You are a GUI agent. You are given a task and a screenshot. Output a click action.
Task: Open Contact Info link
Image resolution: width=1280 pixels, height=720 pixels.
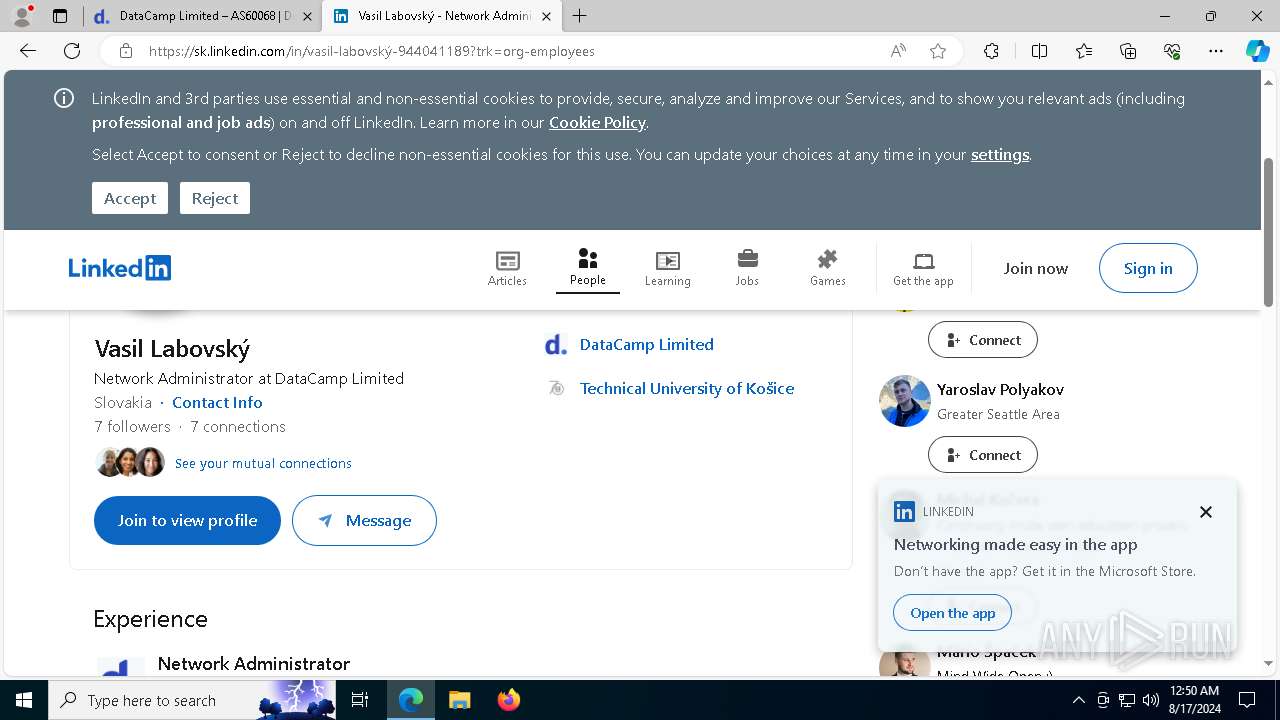coord(217,402)
